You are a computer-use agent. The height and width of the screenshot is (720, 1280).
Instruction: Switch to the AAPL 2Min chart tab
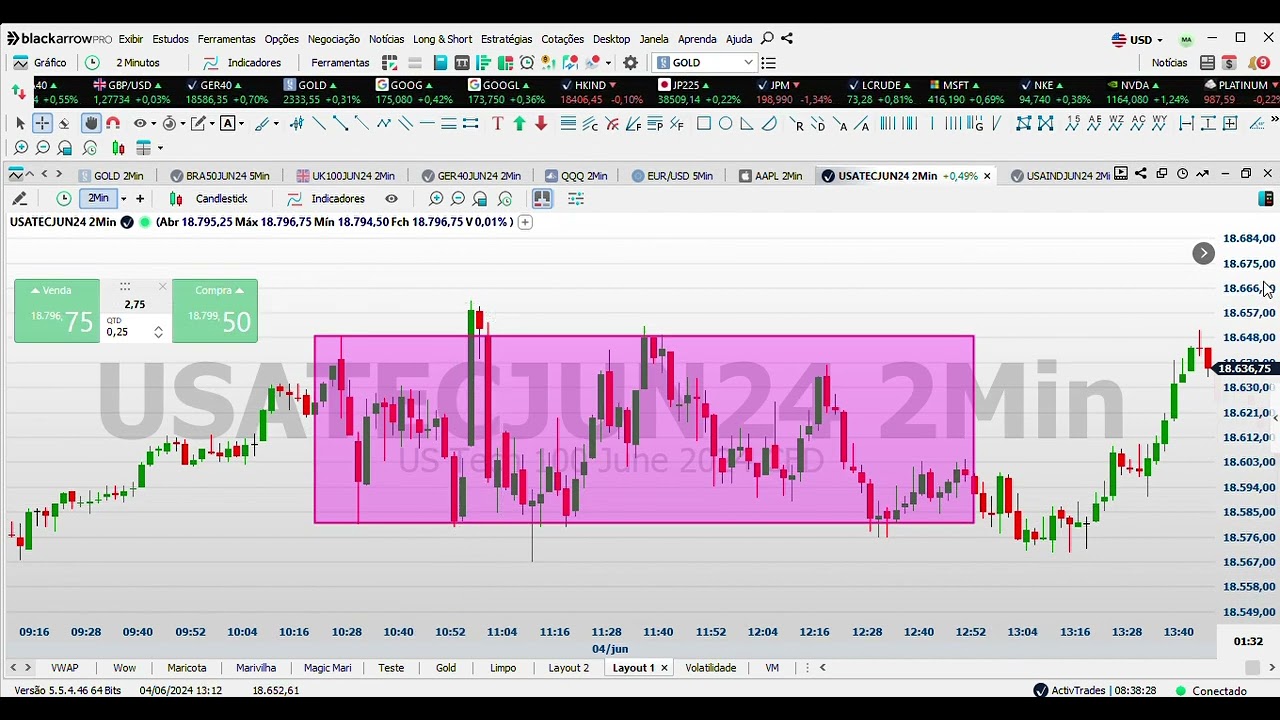(770, 175)
